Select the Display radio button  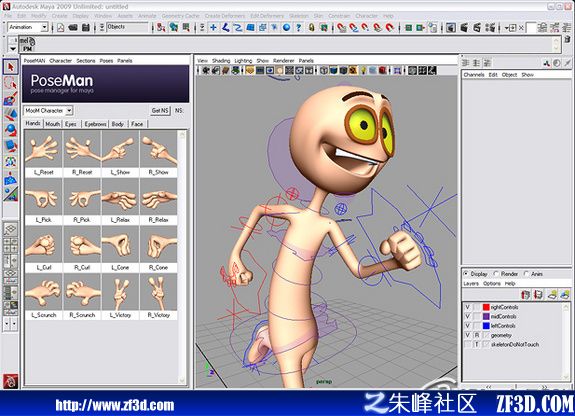click(466, 274)
